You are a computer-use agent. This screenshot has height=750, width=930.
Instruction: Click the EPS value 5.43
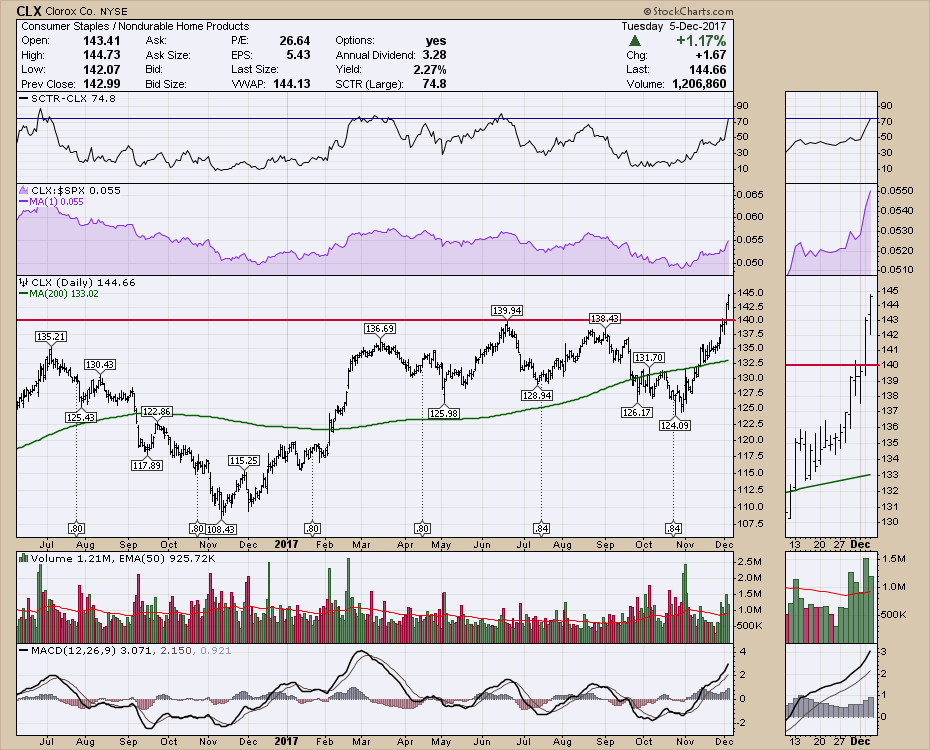pos(298,55)
